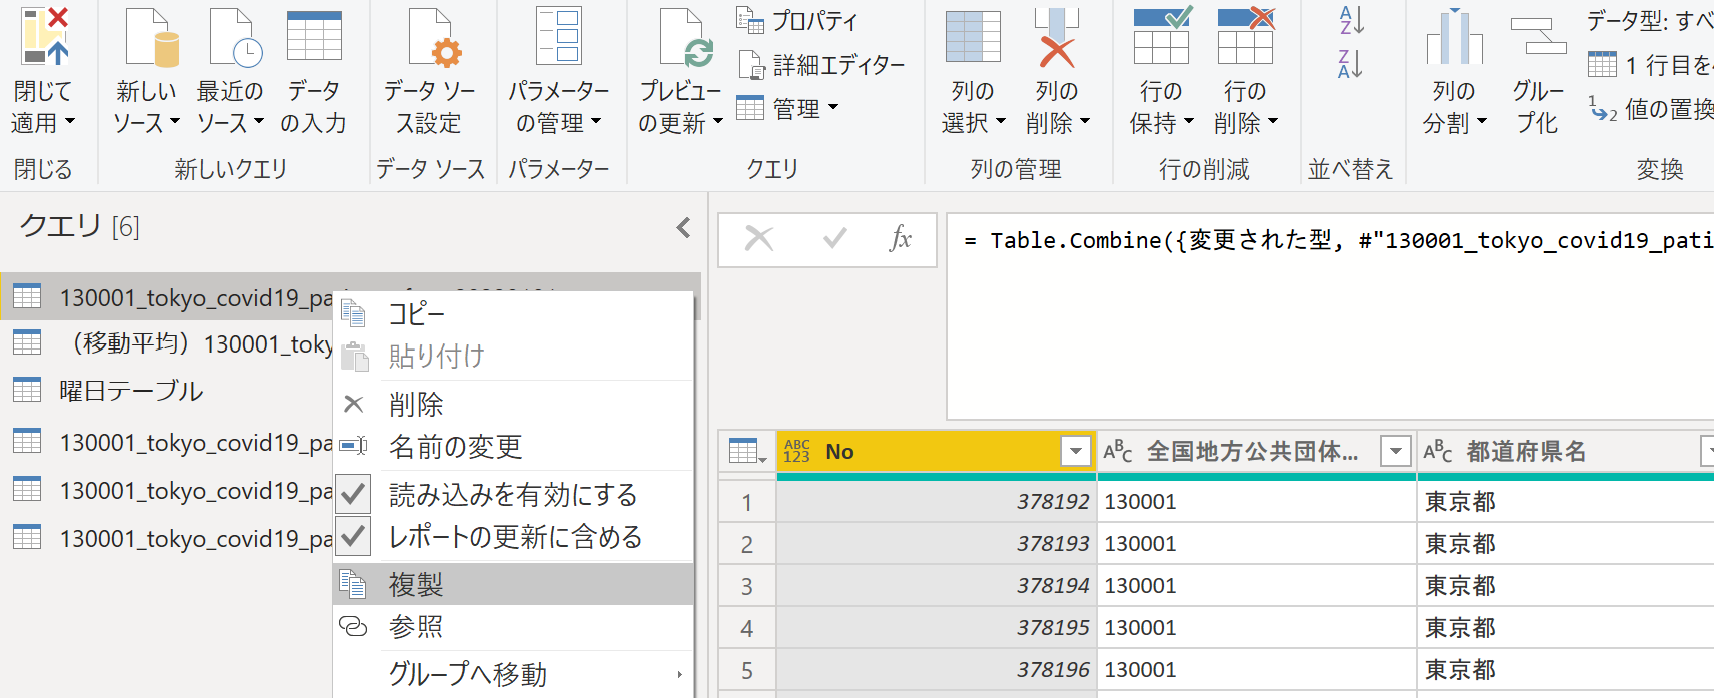Choose コピー from the context menu

[x=512, y=314]
